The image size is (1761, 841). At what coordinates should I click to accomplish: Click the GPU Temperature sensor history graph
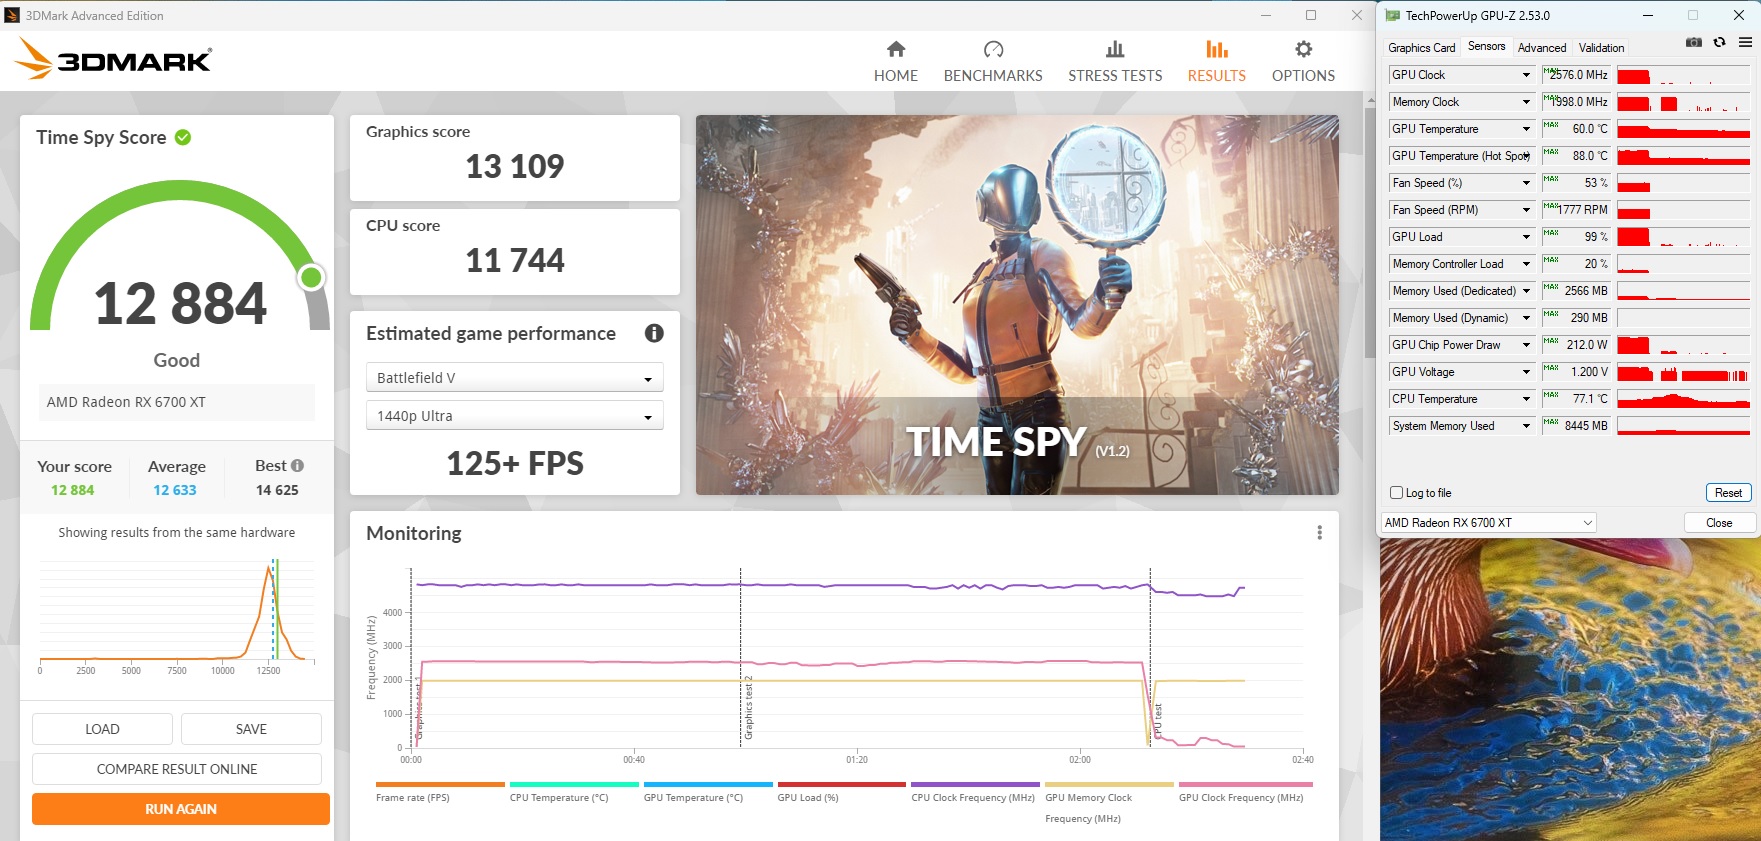1683,129
